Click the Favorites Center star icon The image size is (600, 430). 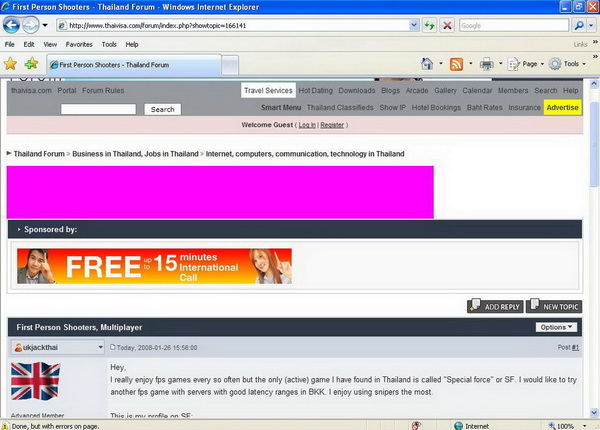10,64
